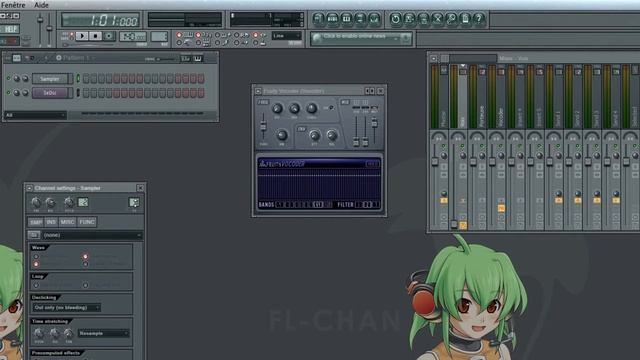The height and width of the screenshot is (360, 640).
Task: Open the keyboard editor icon in step sequencer
Action: [198, 59]
